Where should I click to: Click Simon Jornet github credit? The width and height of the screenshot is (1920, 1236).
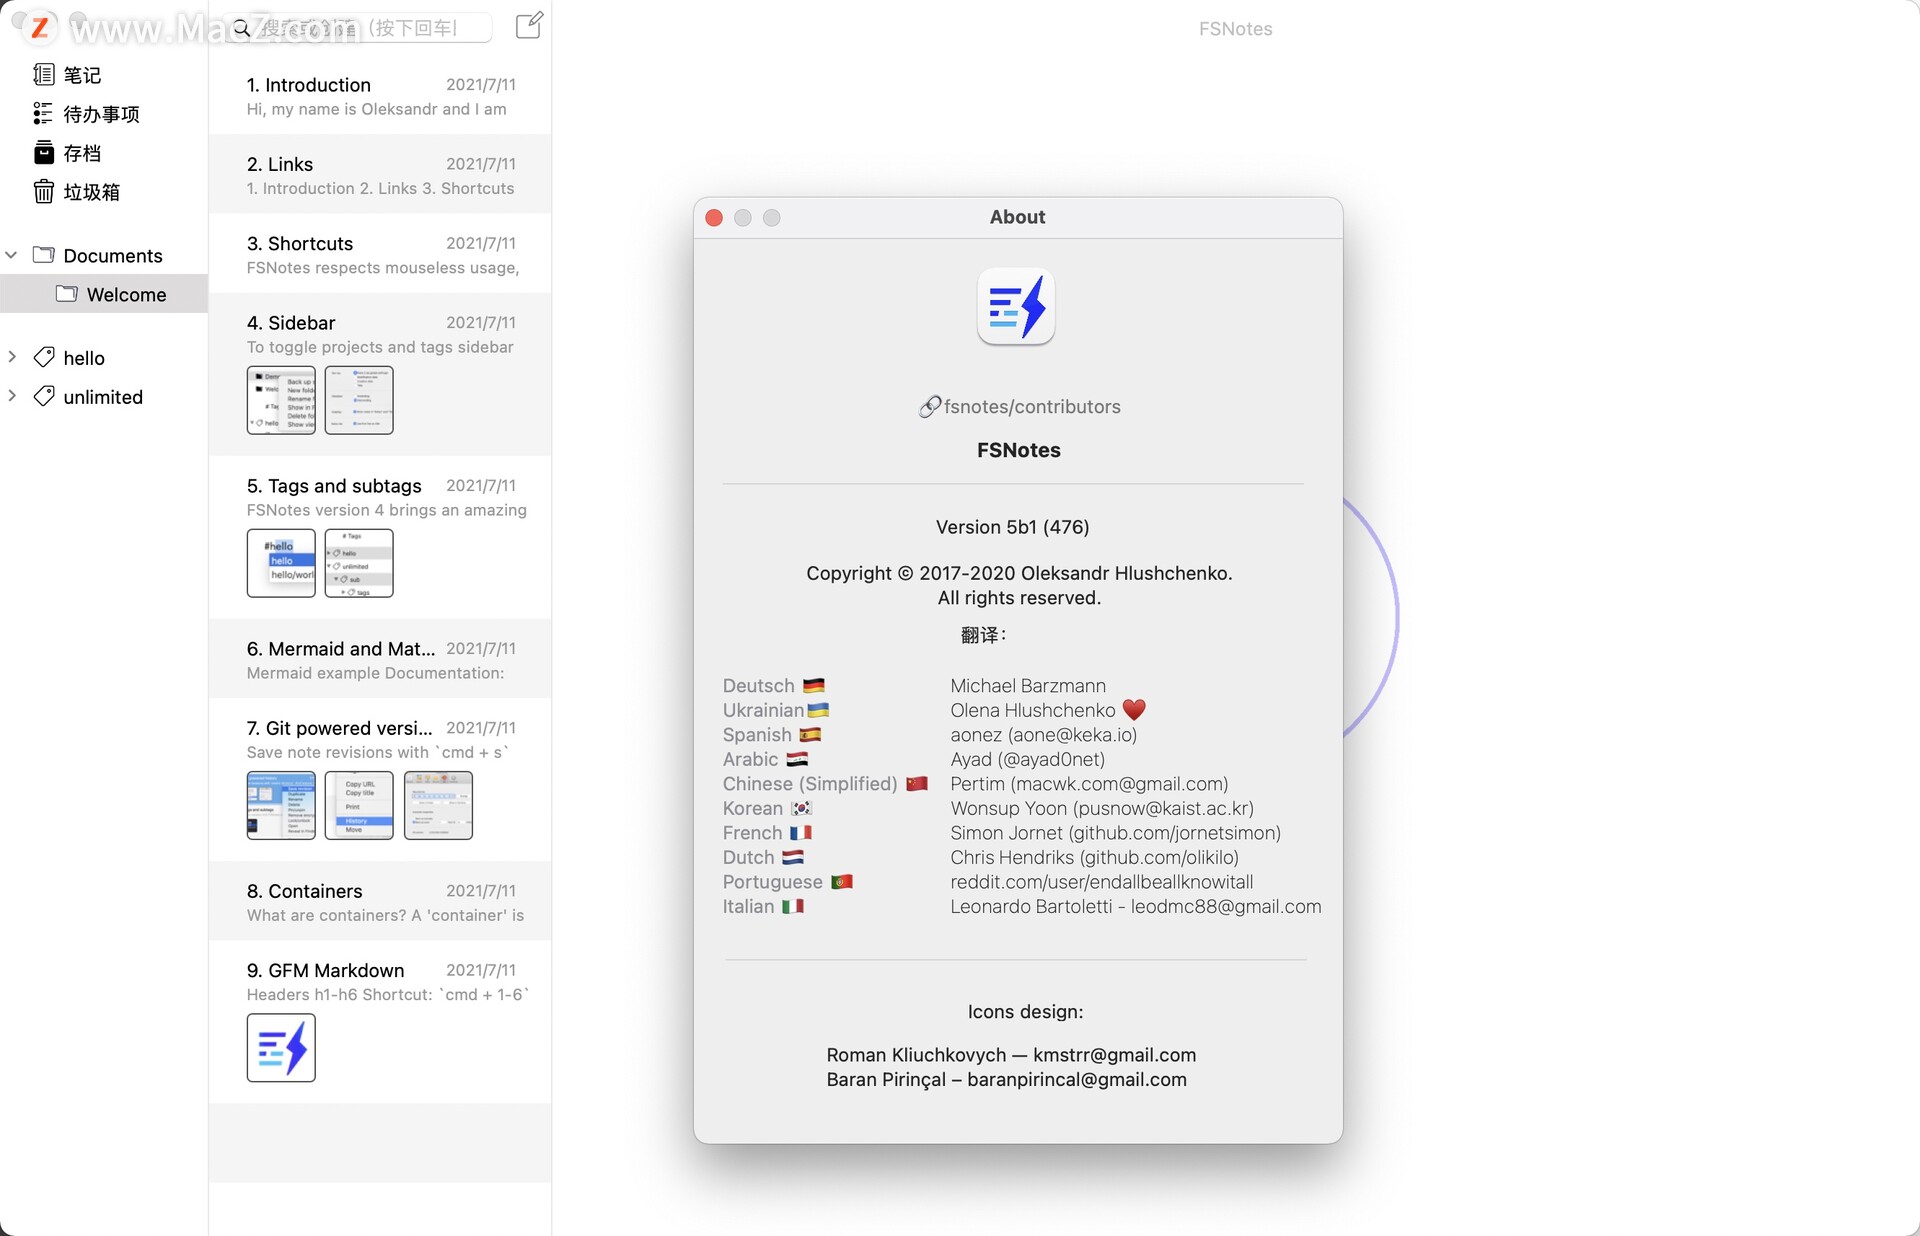coord(1115,833)
